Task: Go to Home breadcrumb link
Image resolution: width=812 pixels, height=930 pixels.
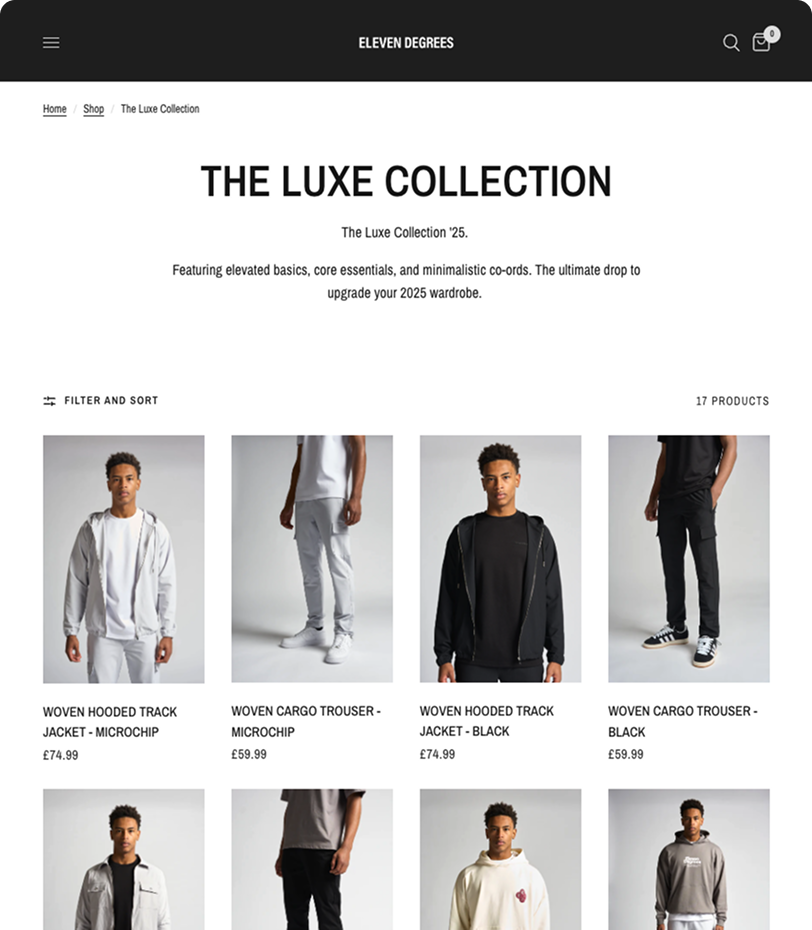Action: [55, 109]
